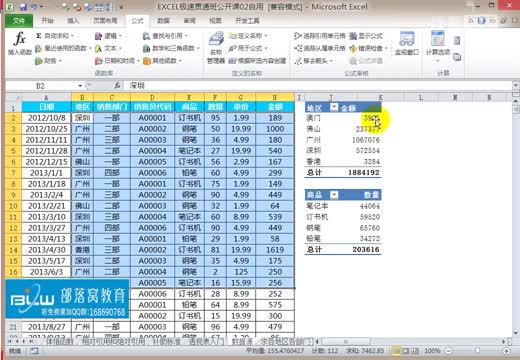Click pivot table total 203616

coord(366,249)
